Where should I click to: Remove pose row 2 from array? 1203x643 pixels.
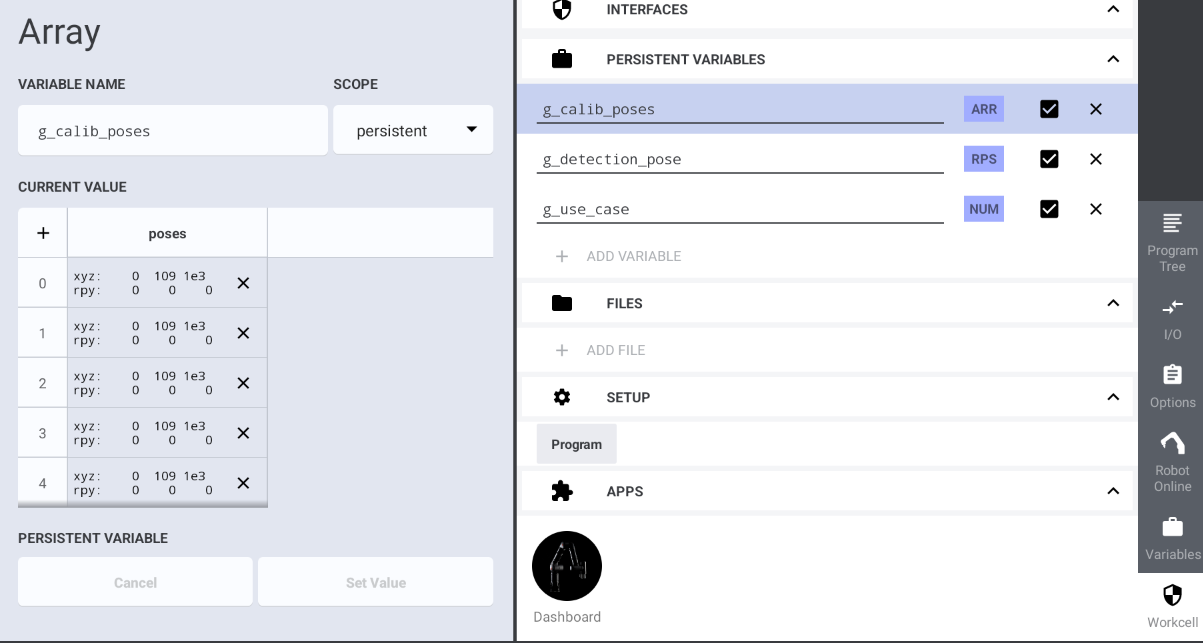click(243, 383)
